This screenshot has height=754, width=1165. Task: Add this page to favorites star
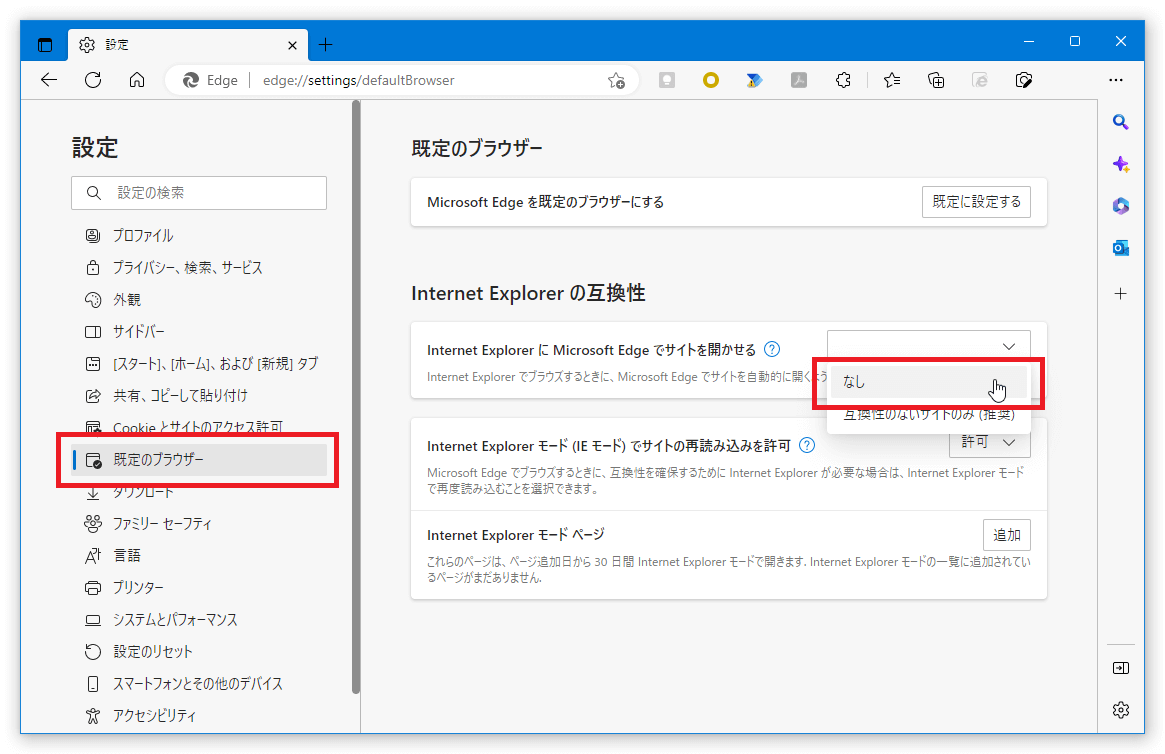pos(616,80)
